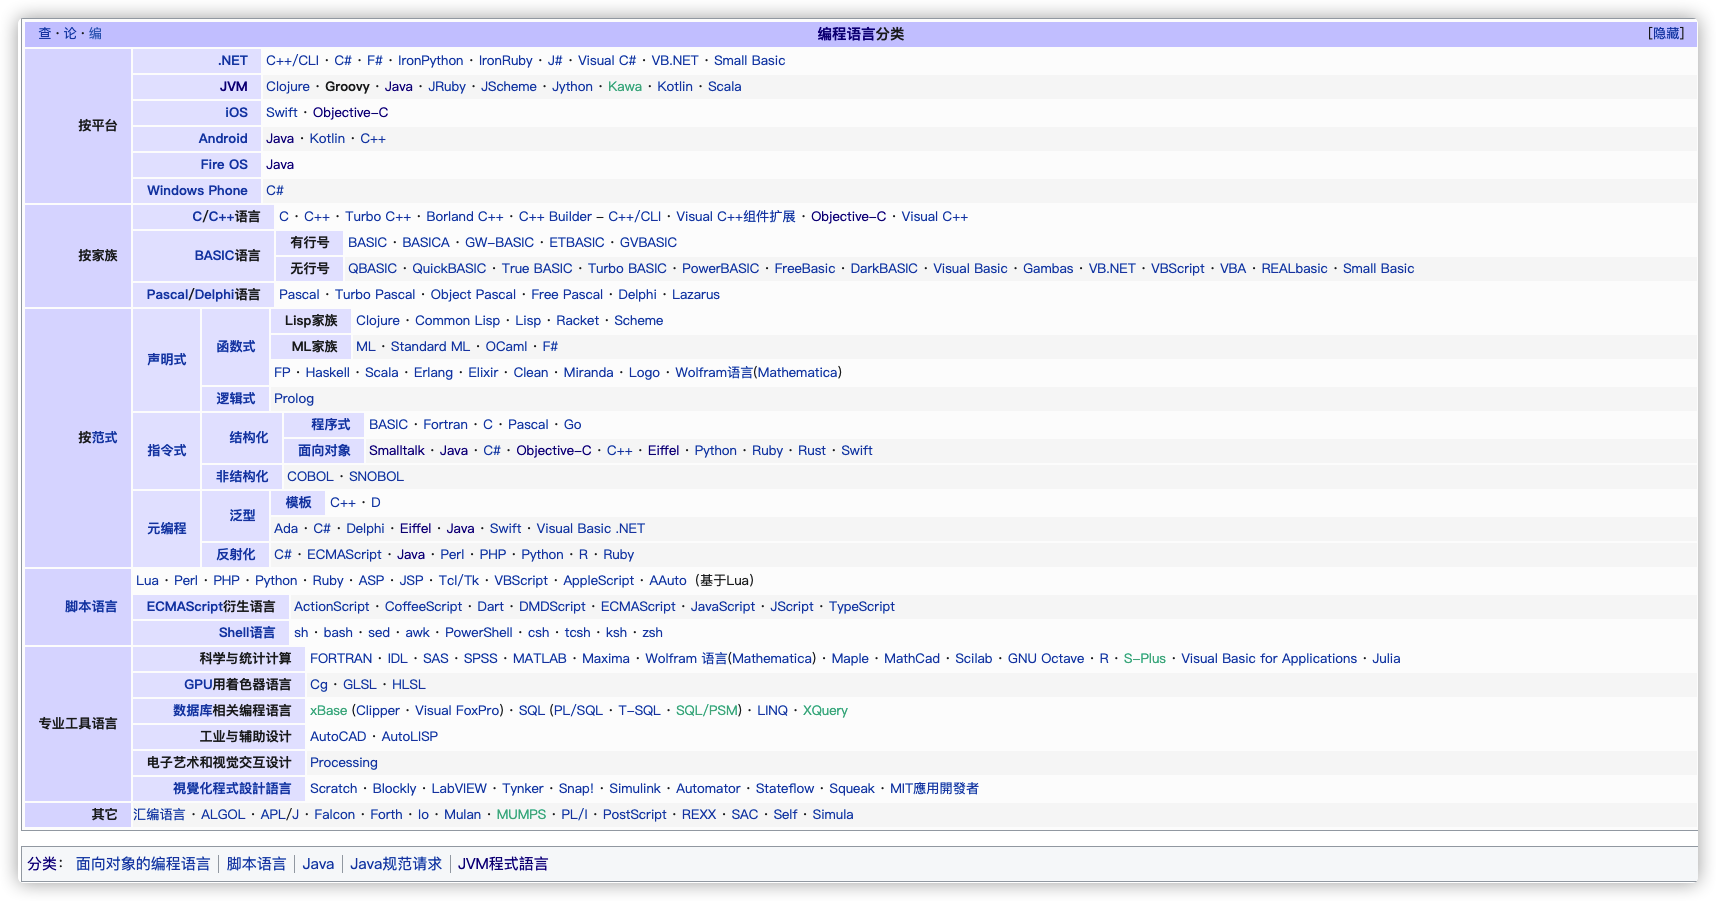Open the 面向对象的编程语言 category link
This screenshot has height=901, width=1716.
143,863
